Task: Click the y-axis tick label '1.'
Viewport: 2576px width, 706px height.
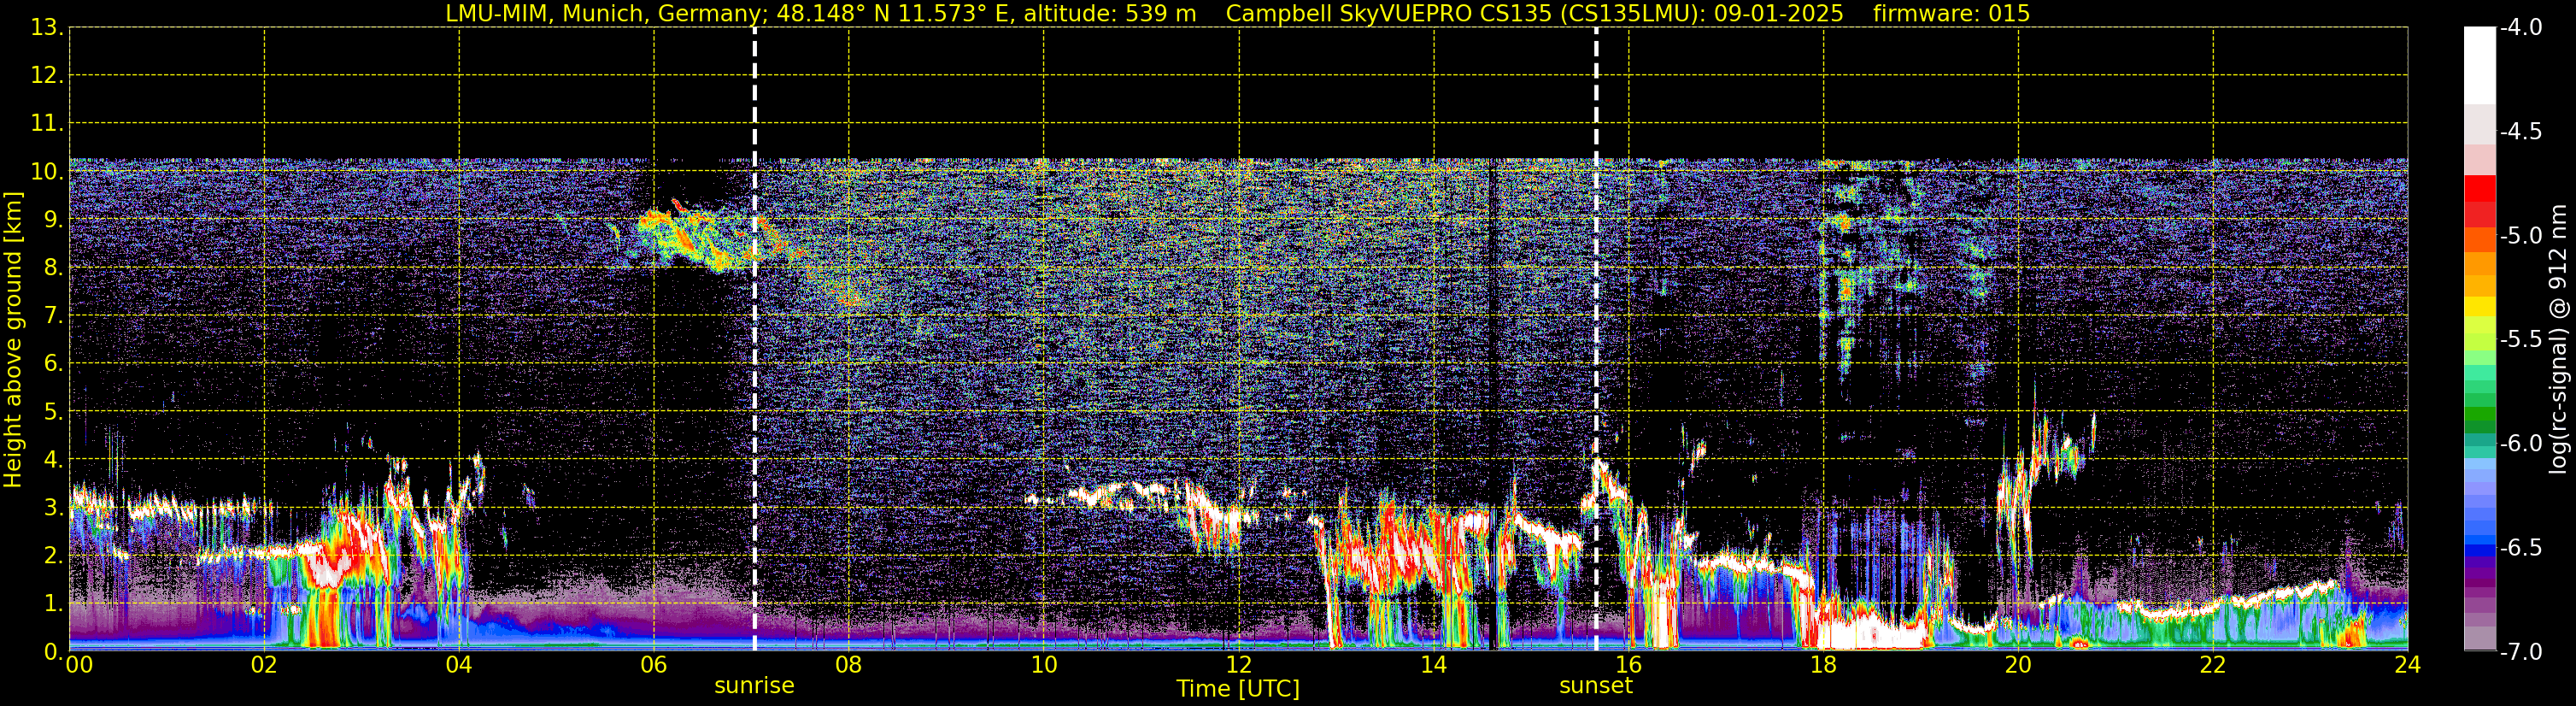Action: tap(53, 603)
